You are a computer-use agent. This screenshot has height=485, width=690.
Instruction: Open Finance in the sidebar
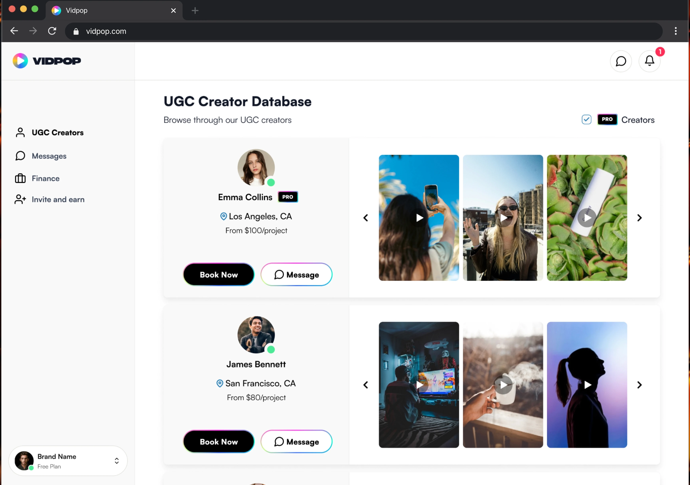[45, 178]
